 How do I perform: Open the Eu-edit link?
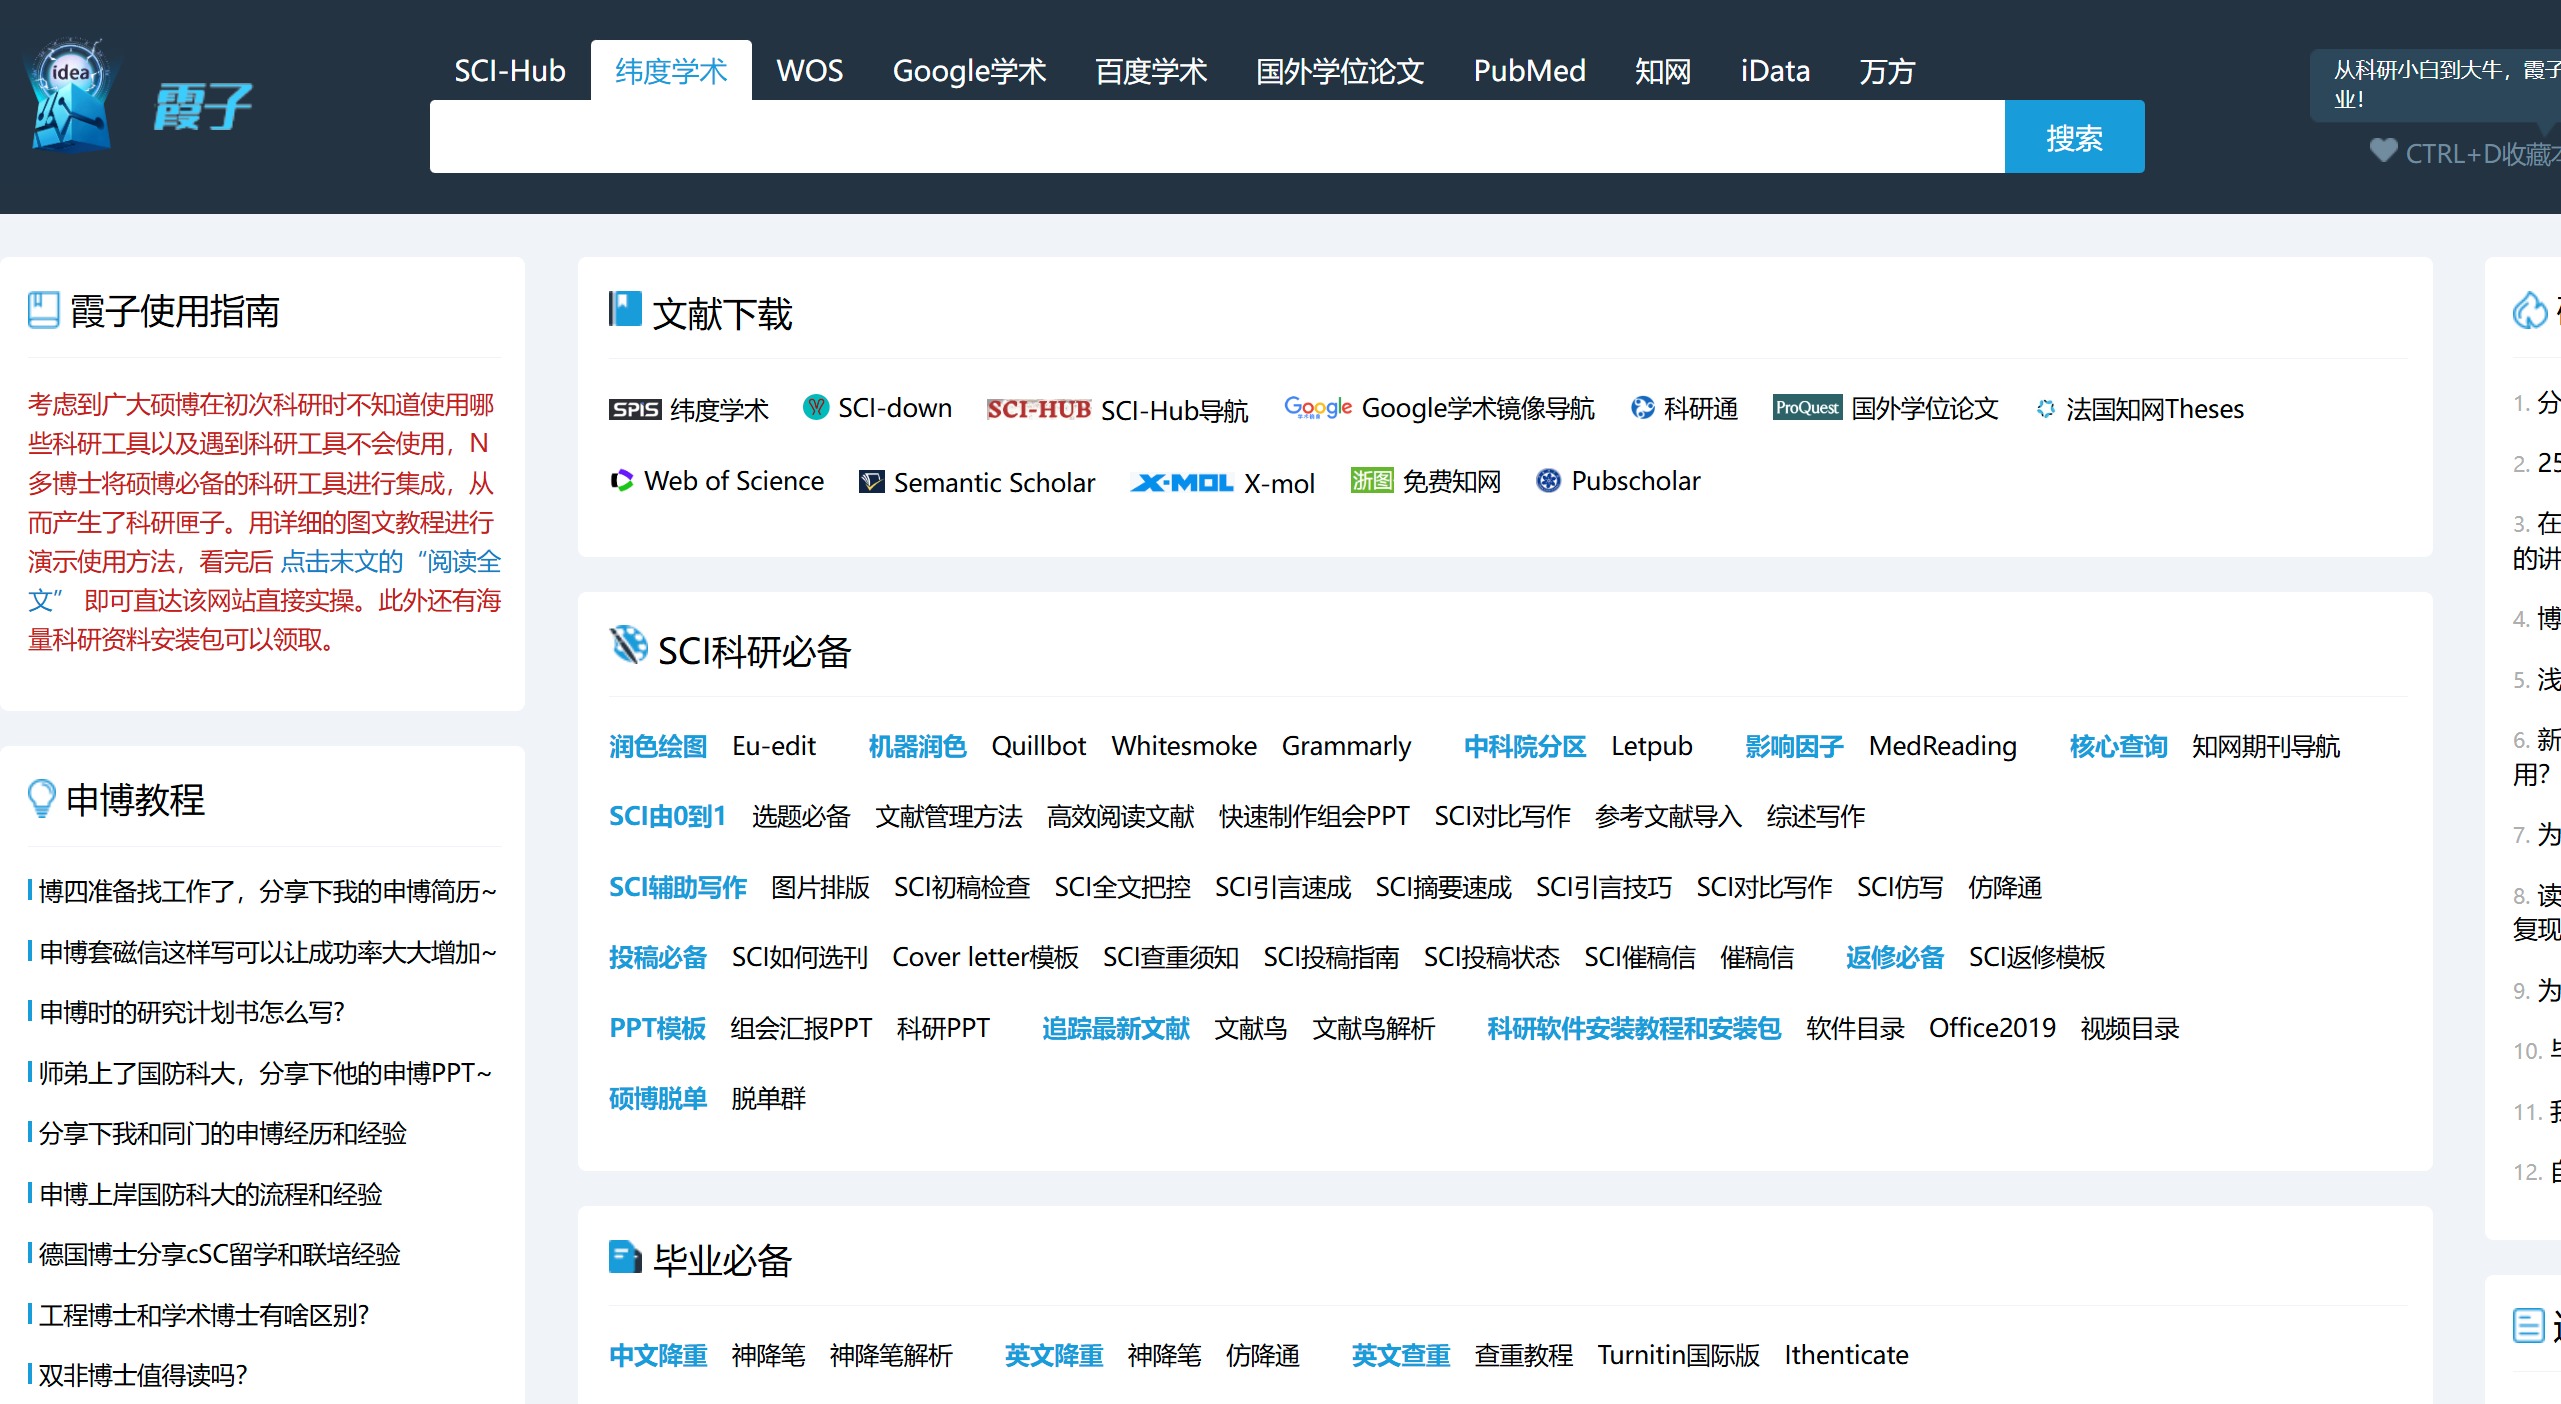[x=774, y=746]
